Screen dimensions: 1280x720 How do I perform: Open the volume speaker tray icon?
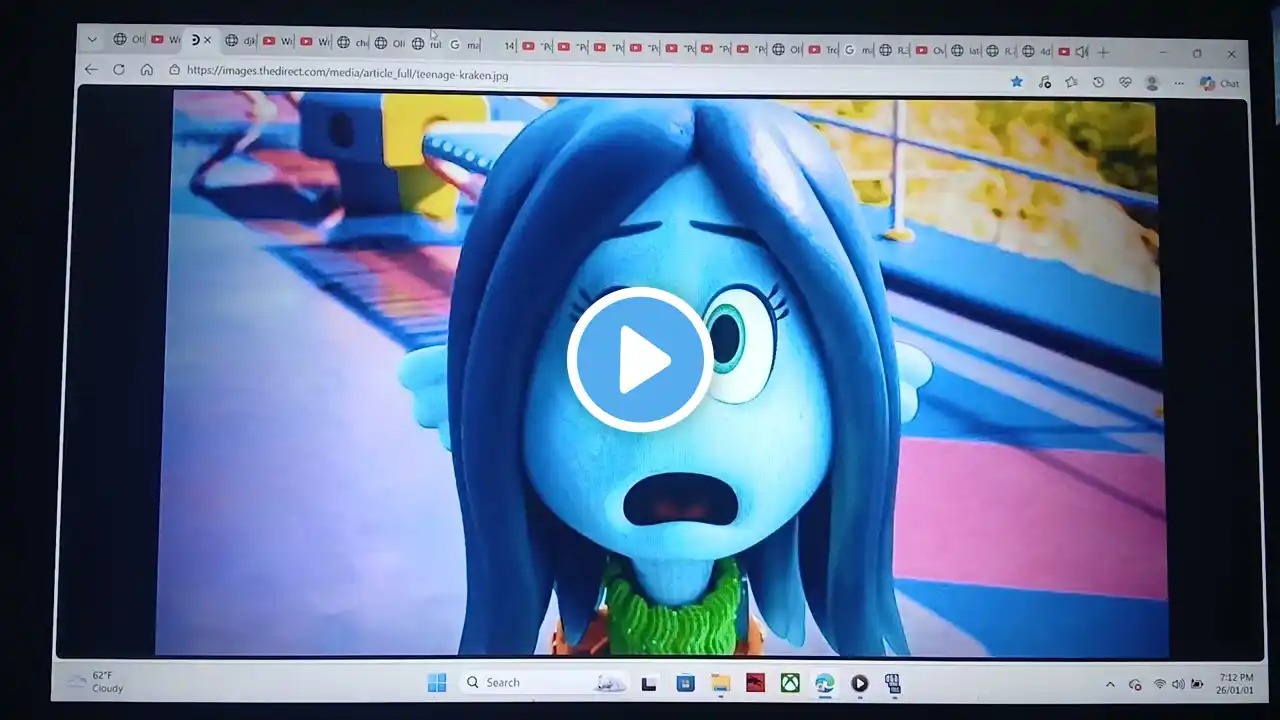(1178, 685)
